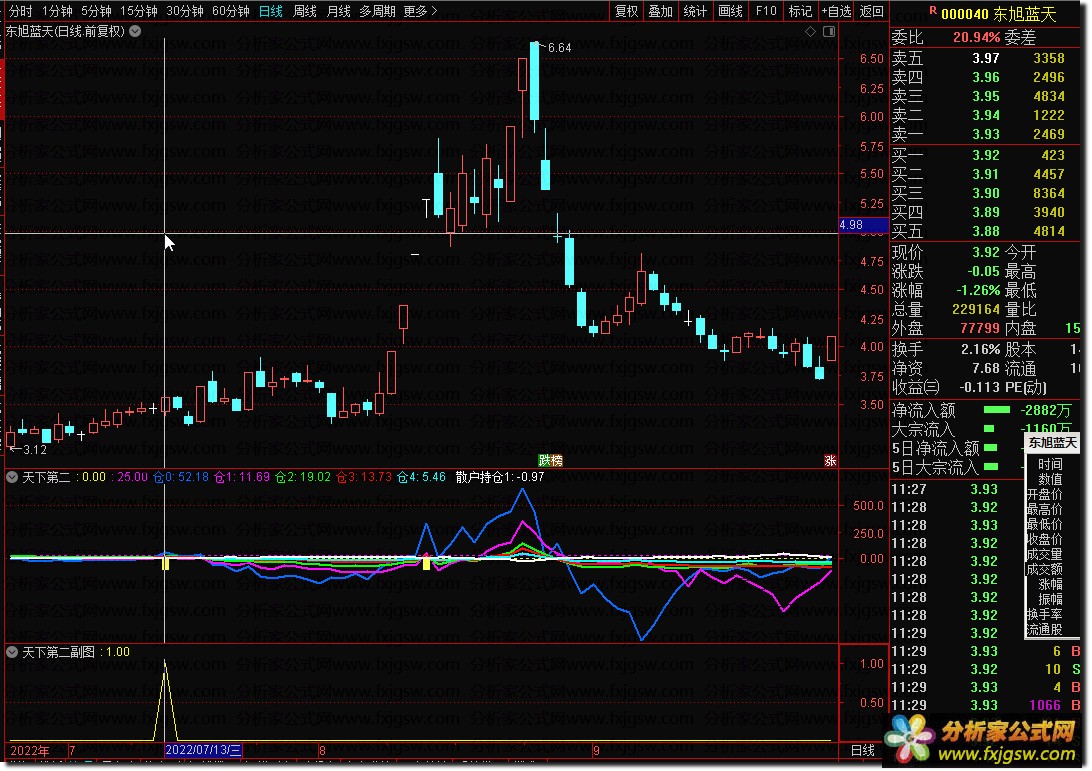Toggle the panel layout icon in chart header
The height and width of the screenshot is (771, 1092).
point(829,31)
